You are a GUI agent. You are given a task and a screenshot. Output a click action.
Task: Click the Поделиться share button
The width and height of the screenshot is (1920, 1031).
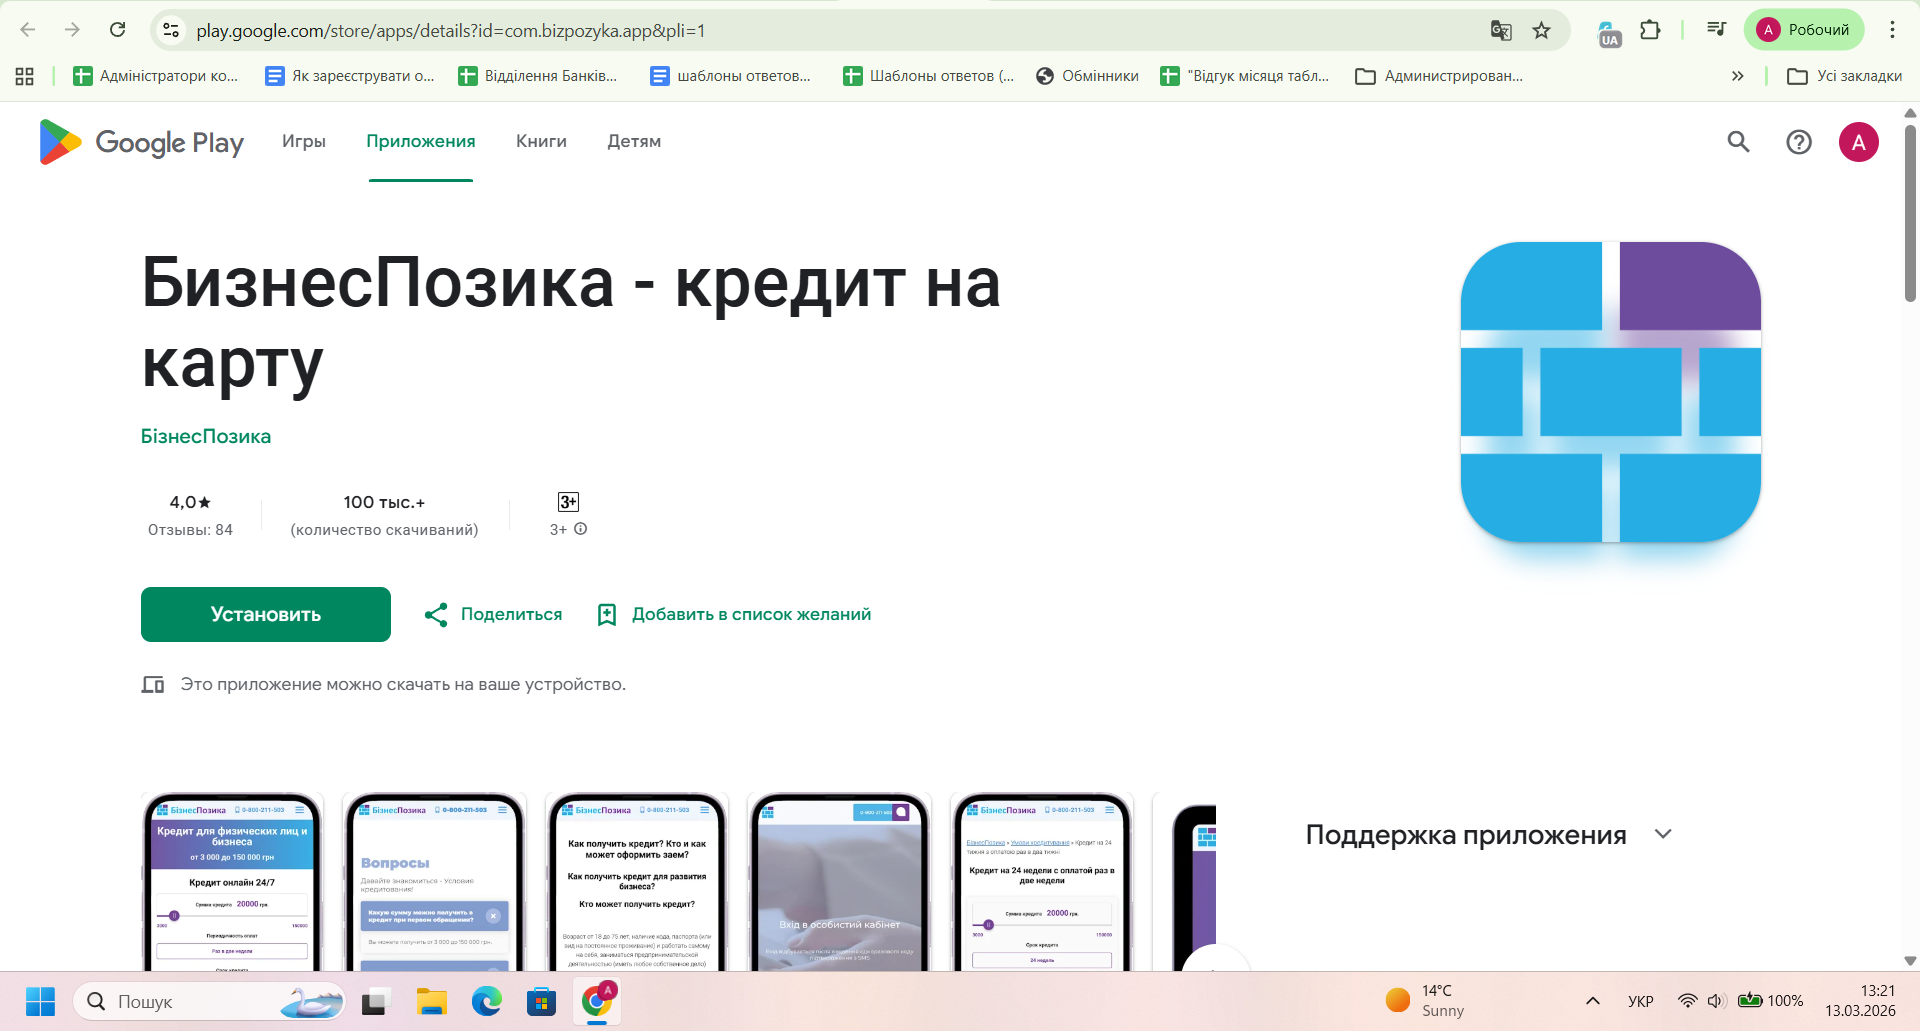493,614
